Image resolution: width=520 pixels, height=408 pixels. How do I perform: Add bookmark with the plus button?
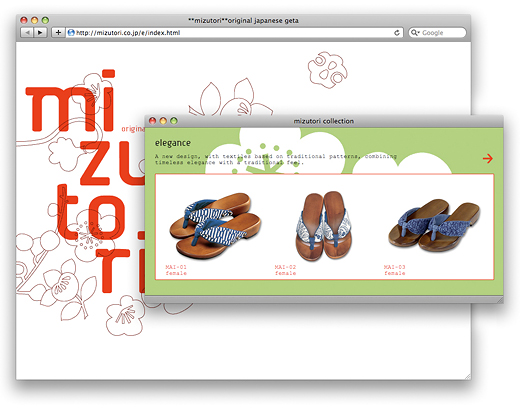[58, 33]
